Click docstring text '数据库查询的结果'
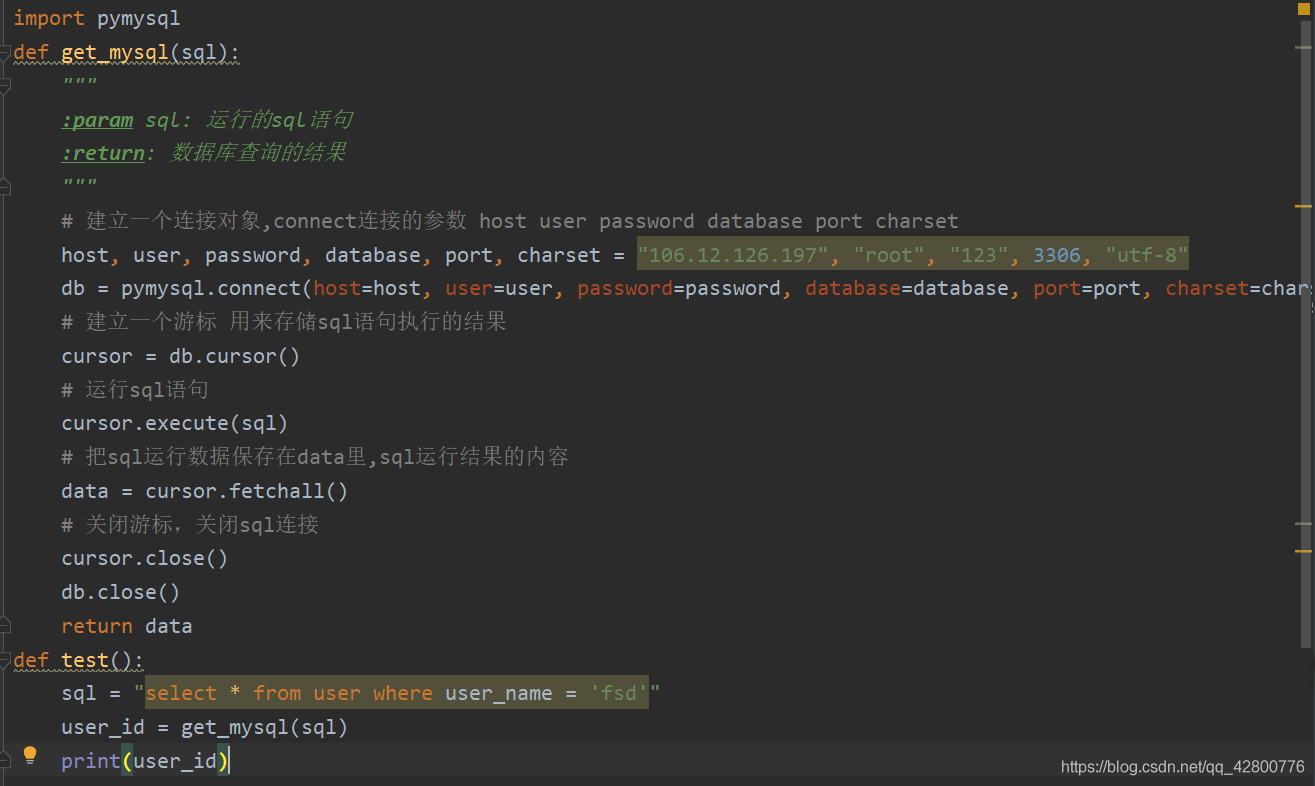Viewport: 1315px width, 786px height. 259,153
